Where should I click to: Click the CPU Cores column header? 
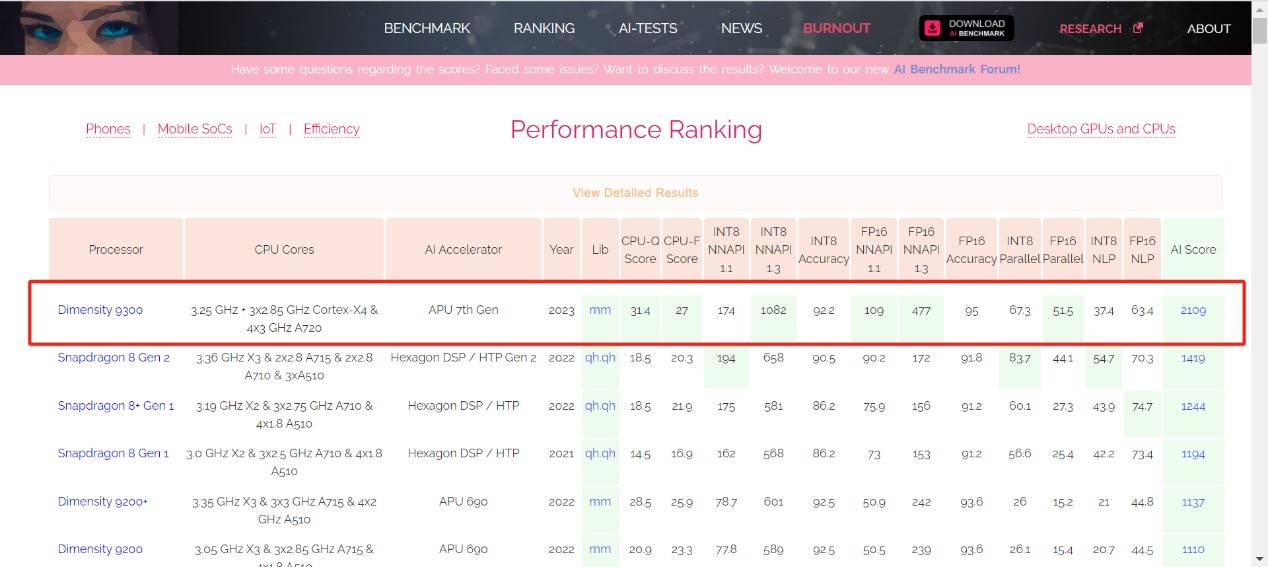[x=285, y=250]
